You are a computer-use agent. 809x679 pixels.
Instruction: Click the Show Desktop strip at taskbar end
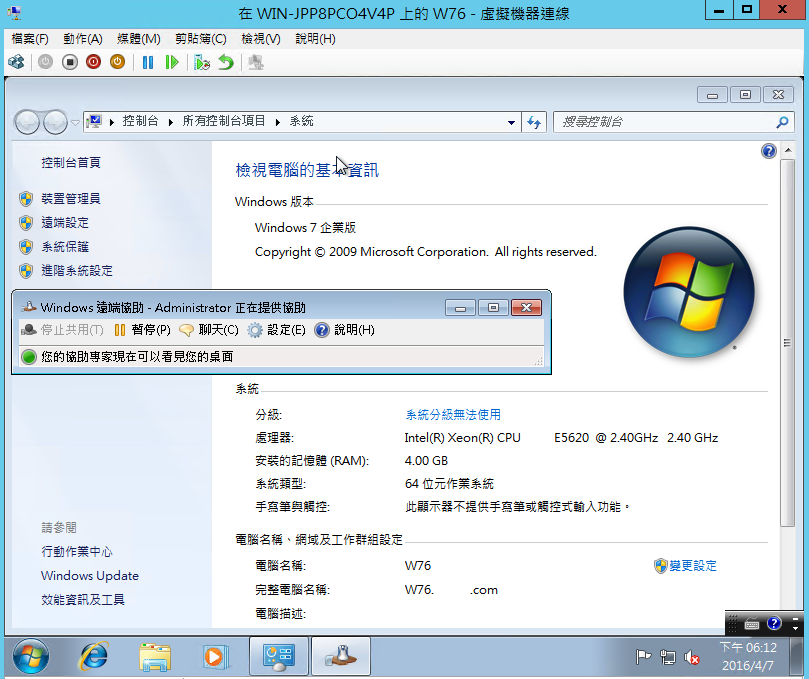797,656
